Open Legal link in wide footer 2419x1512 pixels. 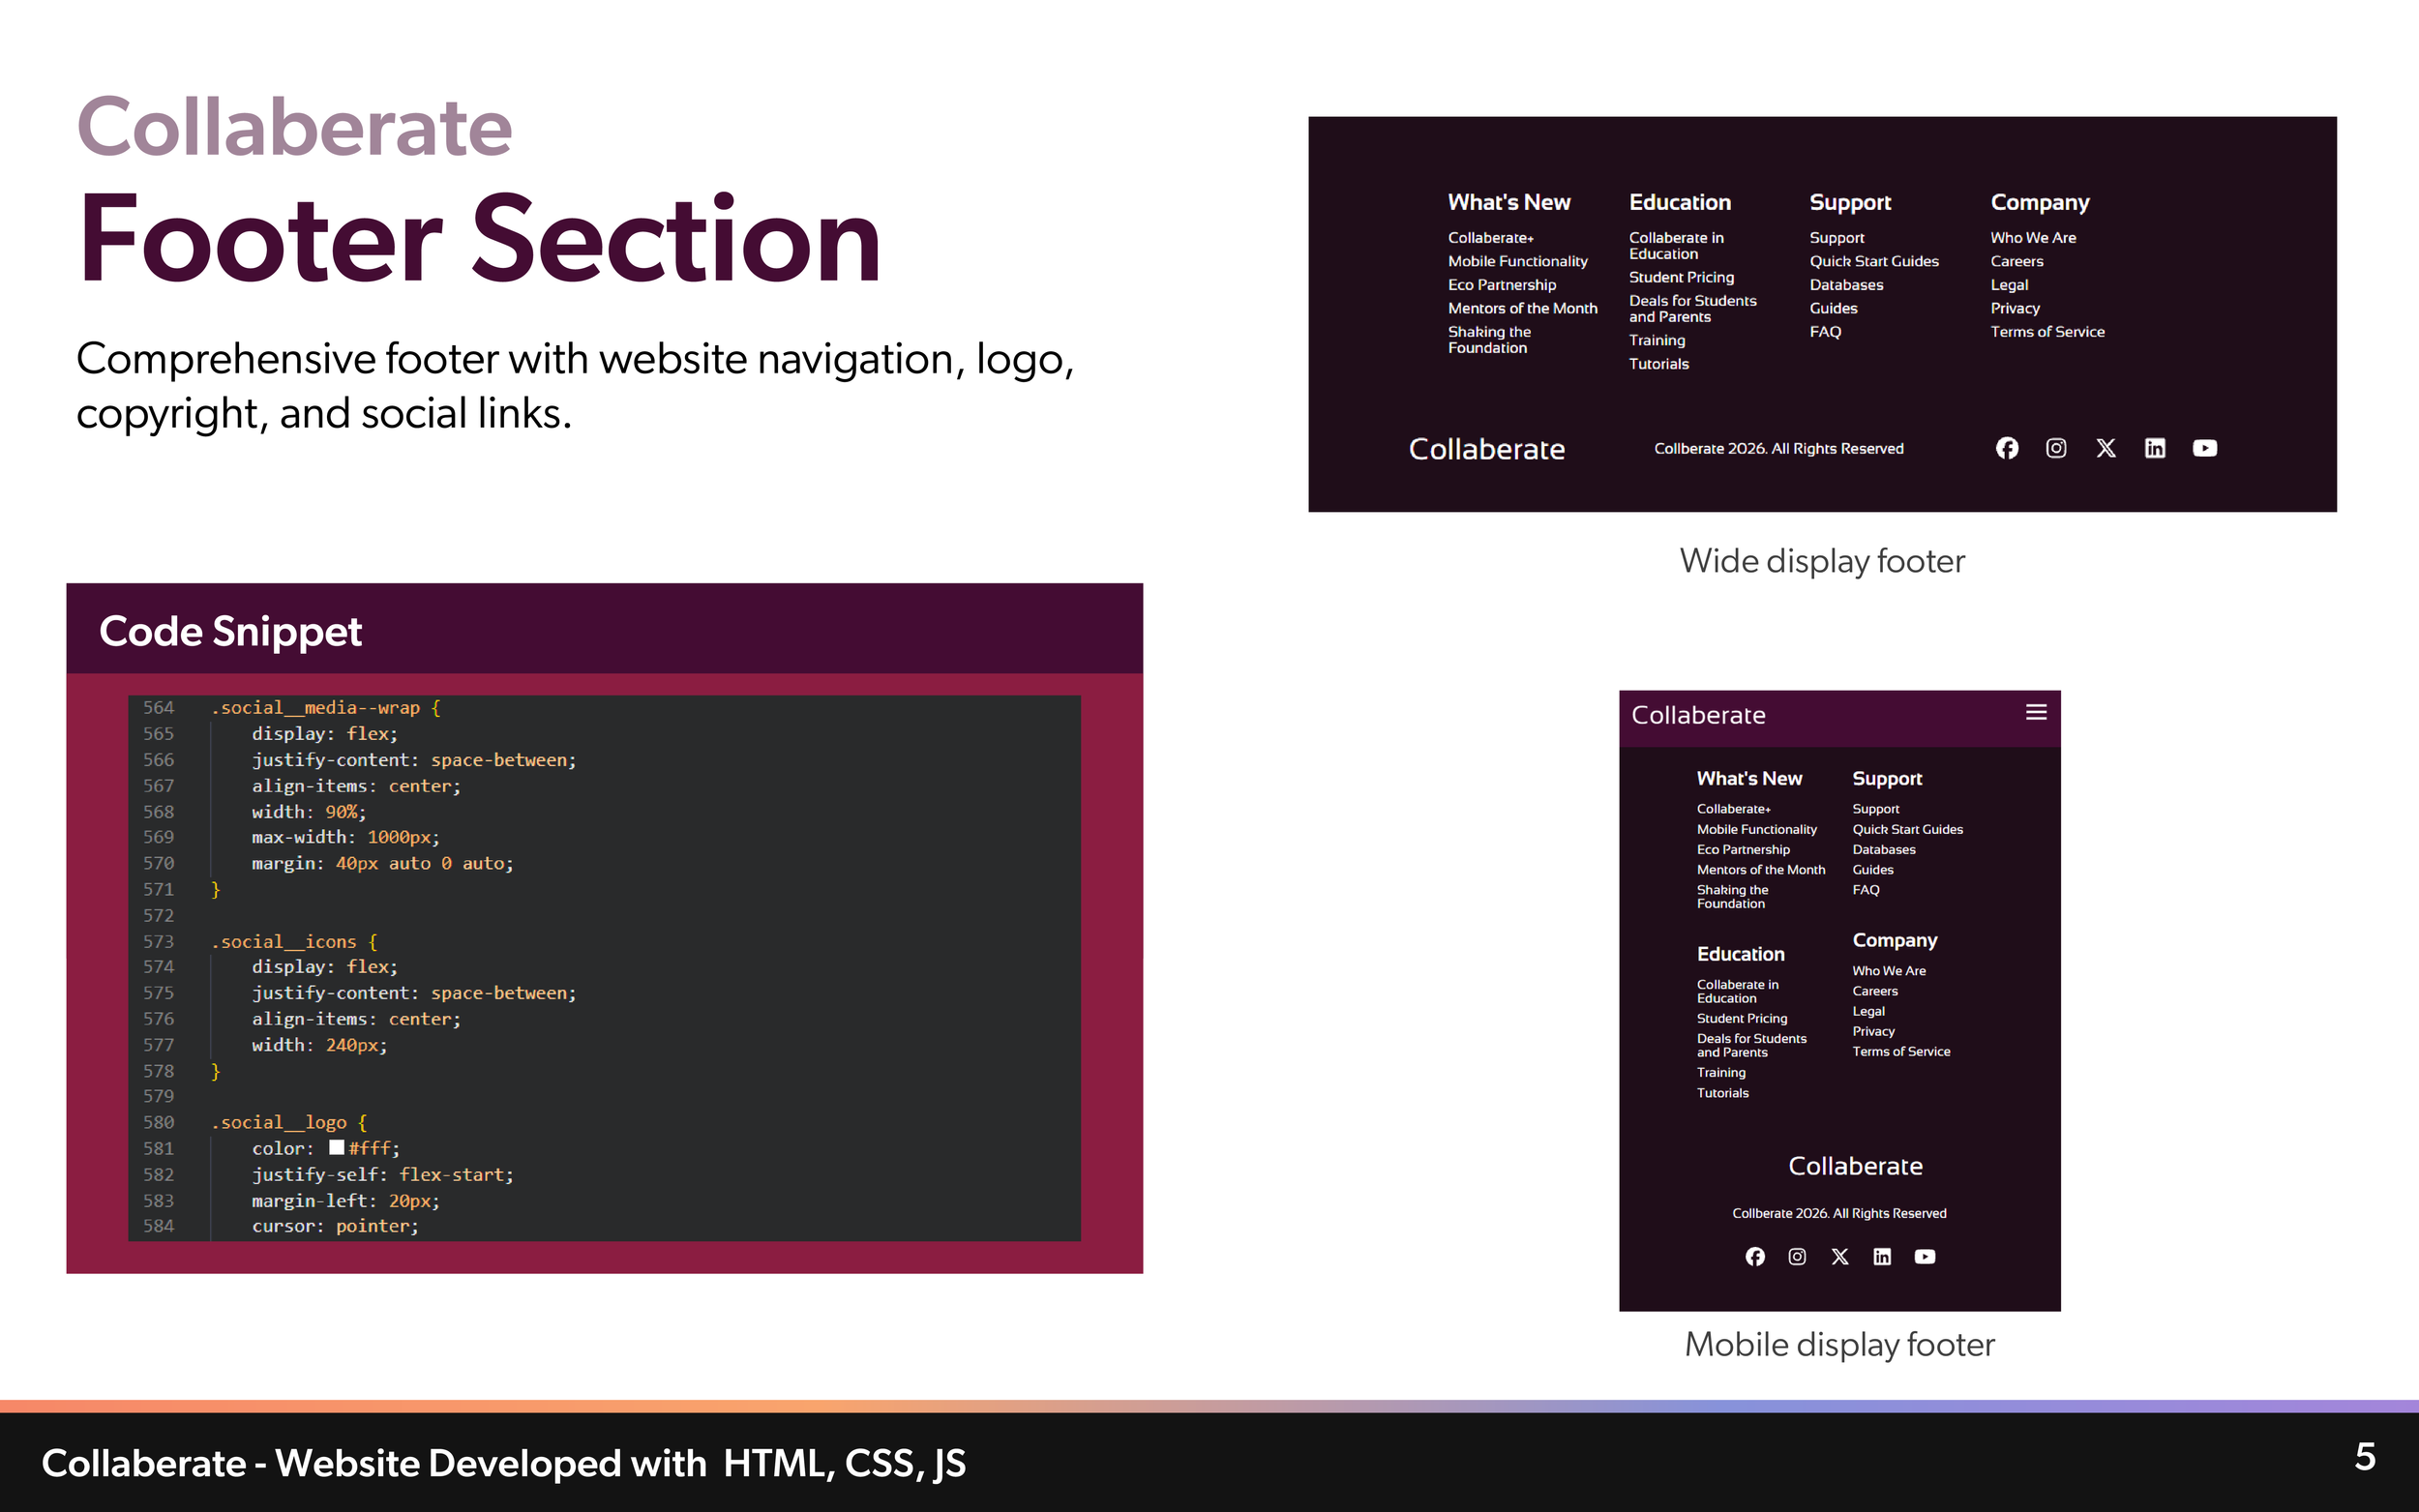point(2008,285)
